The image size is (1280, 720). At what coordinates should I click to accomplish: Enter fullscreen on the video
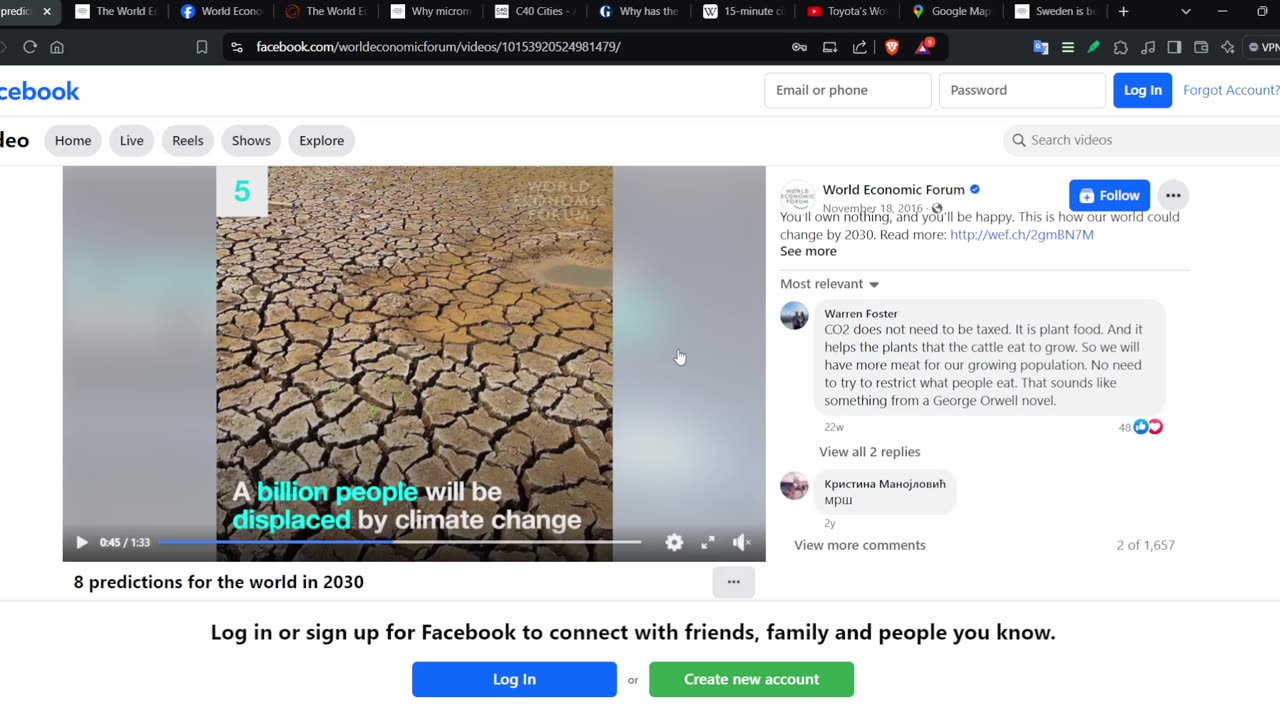tap(708, 542)
